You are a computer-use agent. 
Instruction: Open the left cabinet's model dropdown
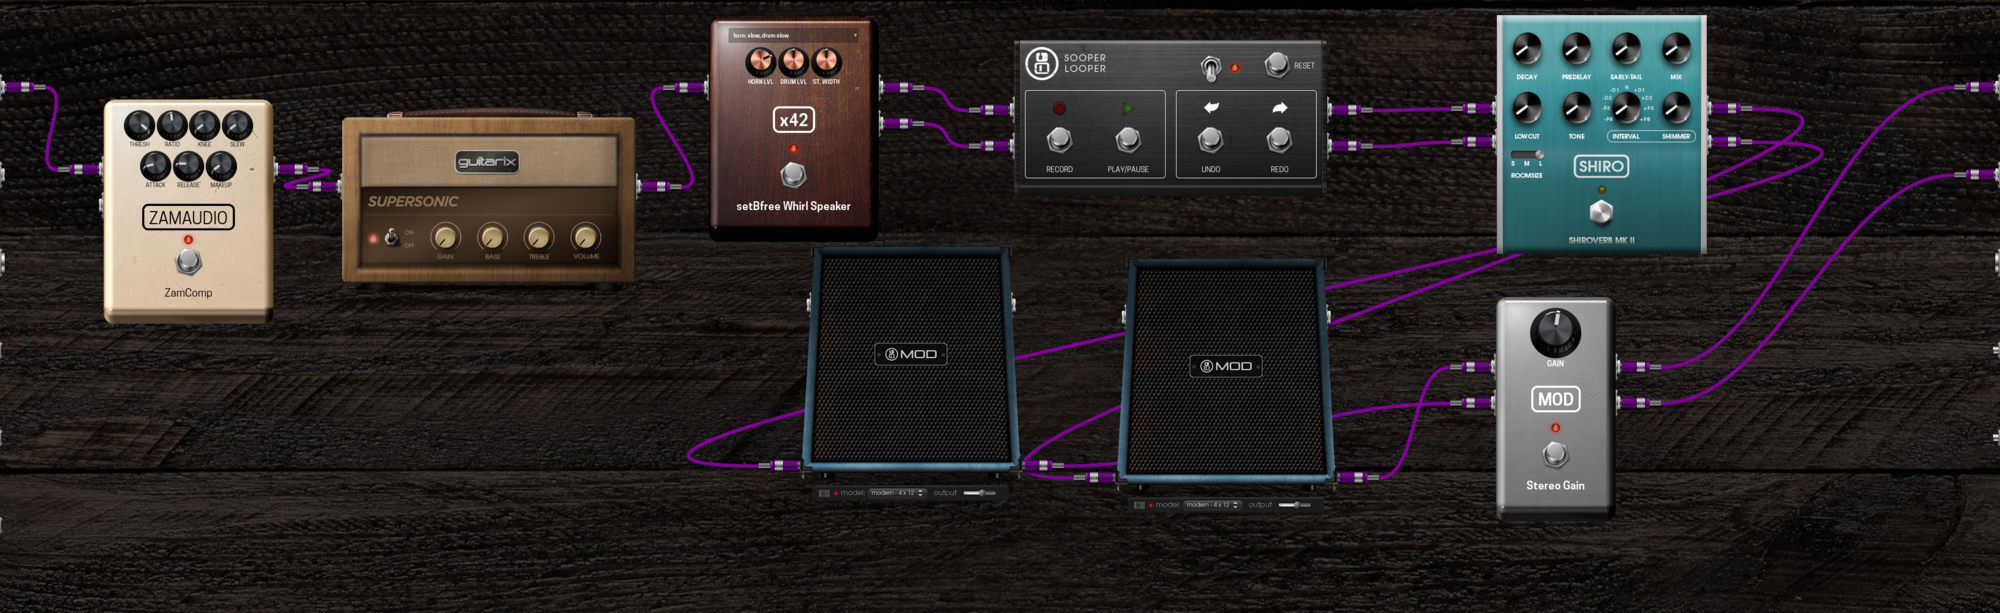coord(898,493)
